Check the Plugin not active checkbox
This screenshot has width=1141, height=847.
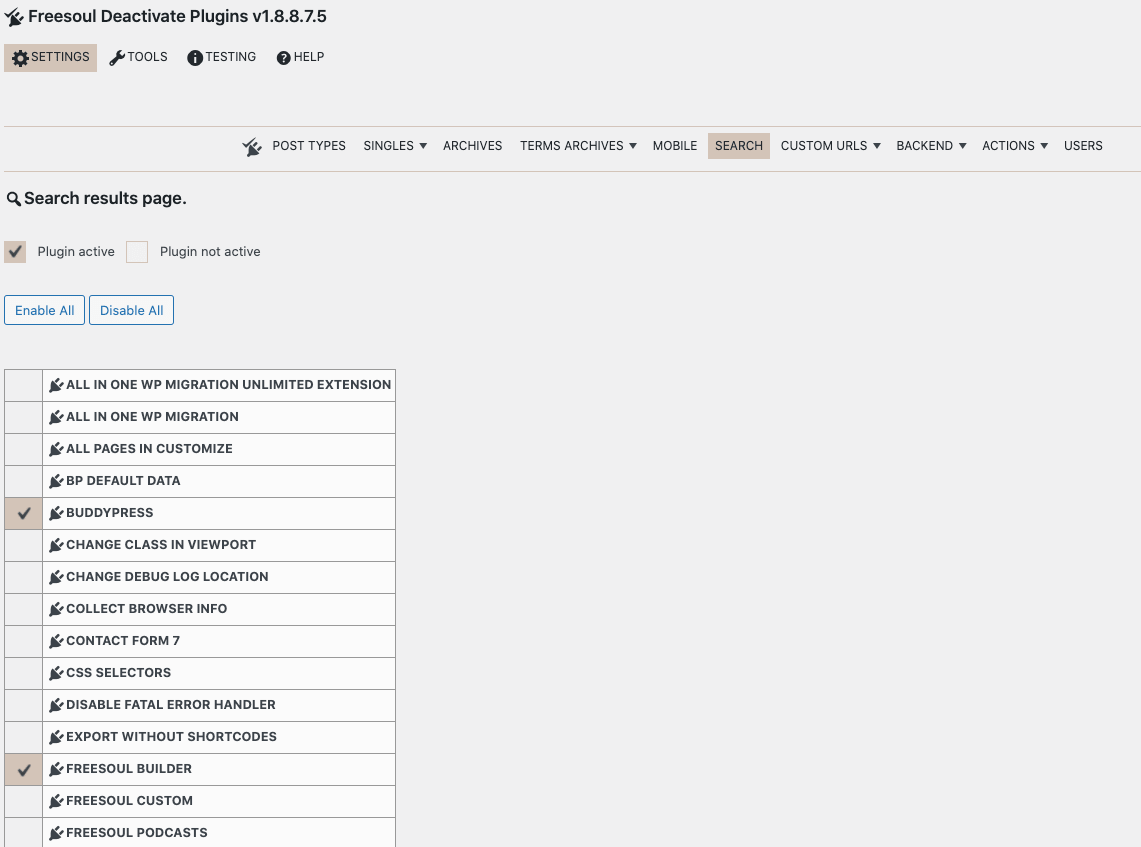(136, 251)
